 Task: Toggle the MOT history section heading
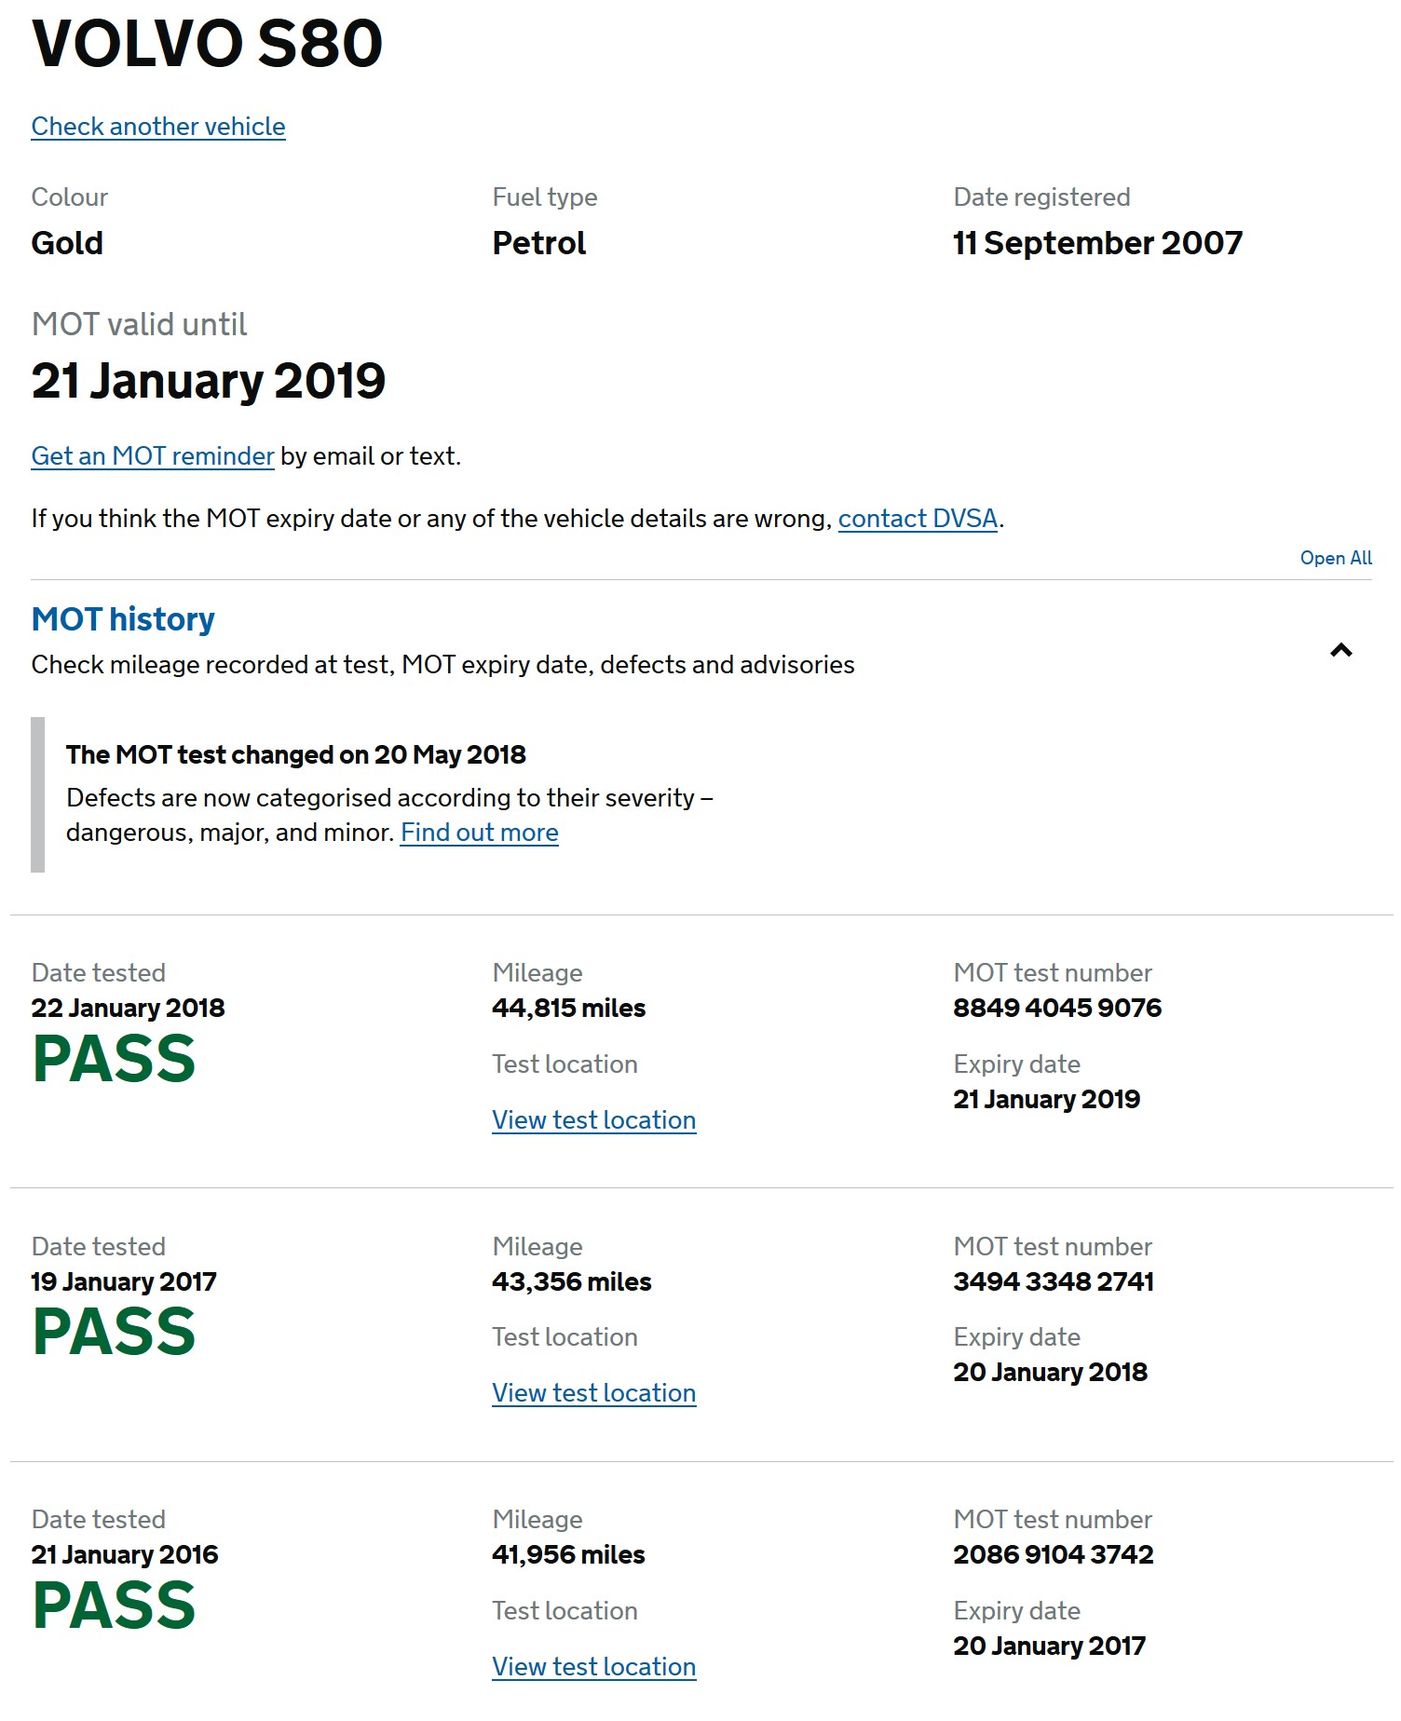click(123, 619)
